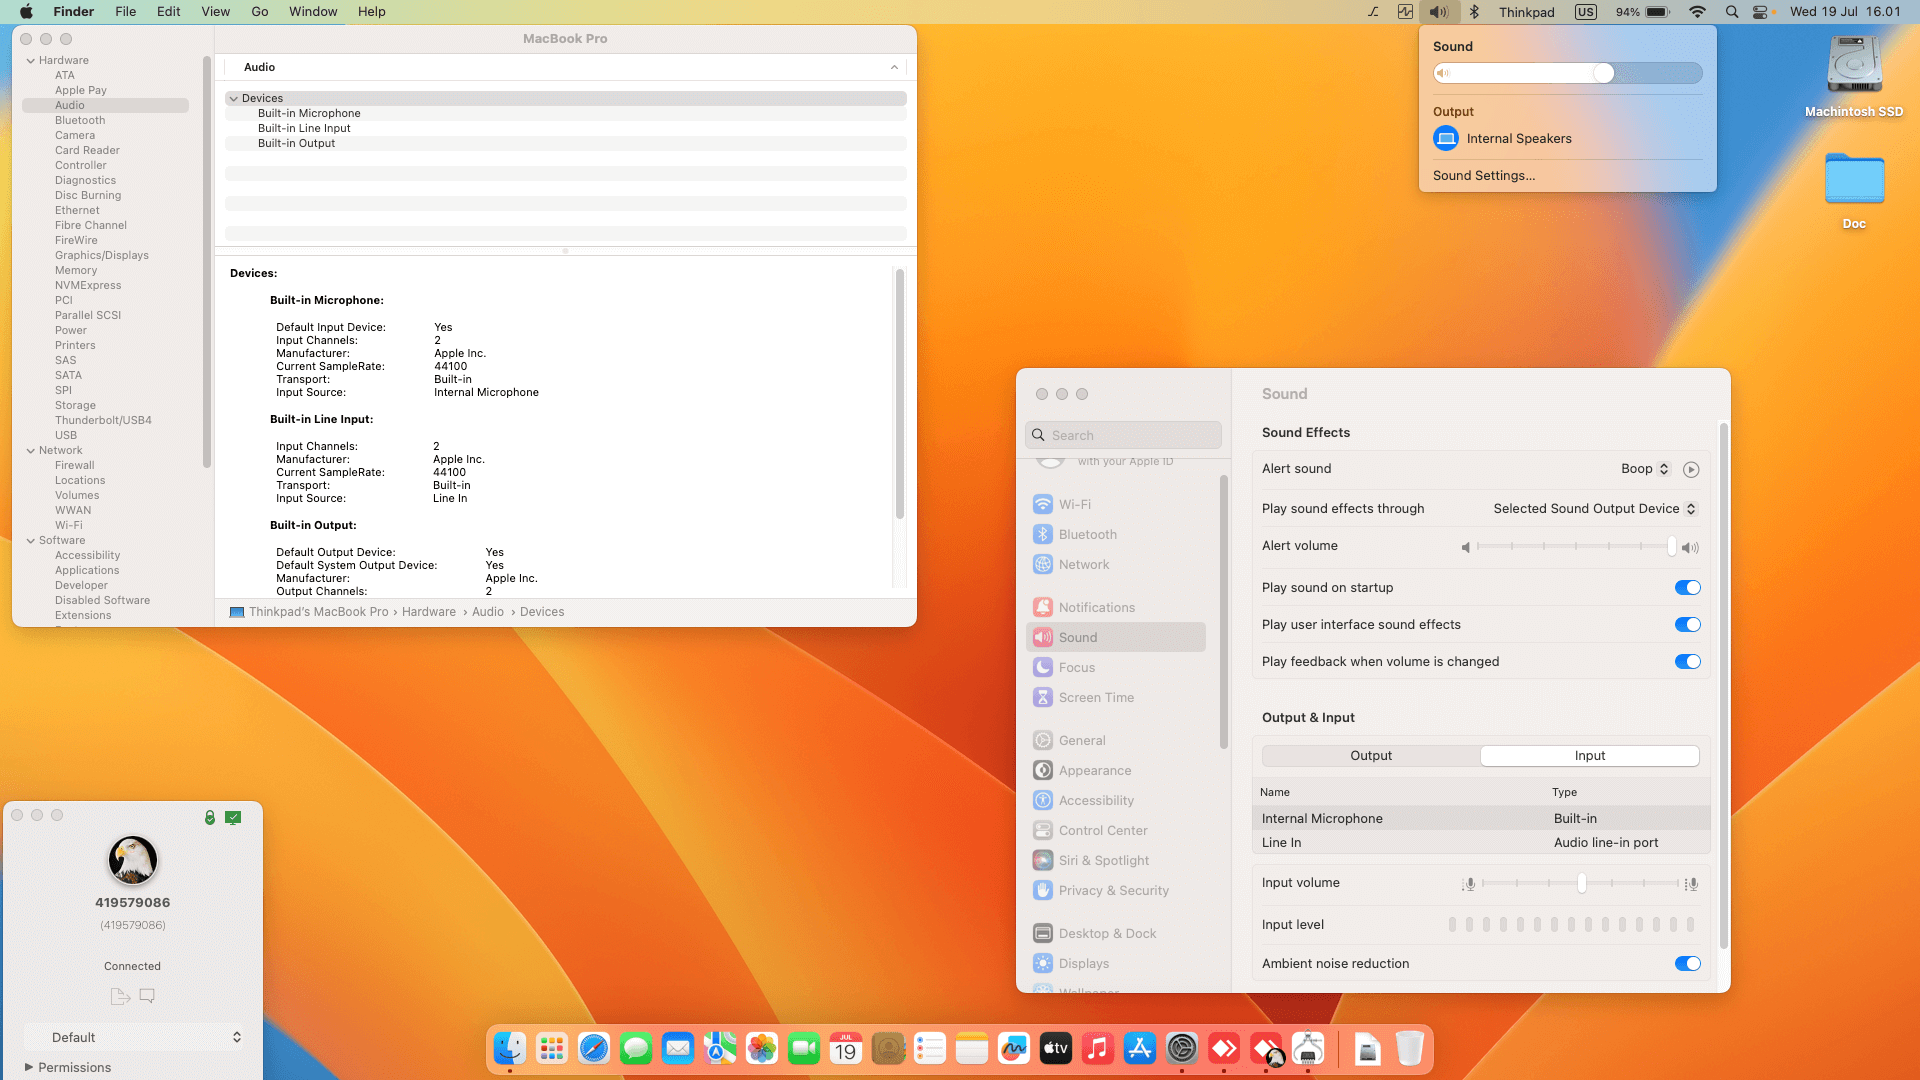Toggle Play user interface sound effects

[x=1688, y=625]
